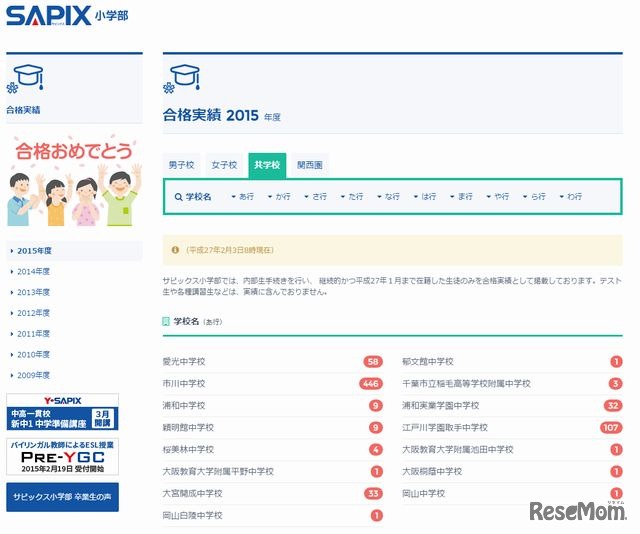Open the PRE-YGC ESL banner
Image resolution: width=640 pixels, height=534 pixels.
click(62, 457)
